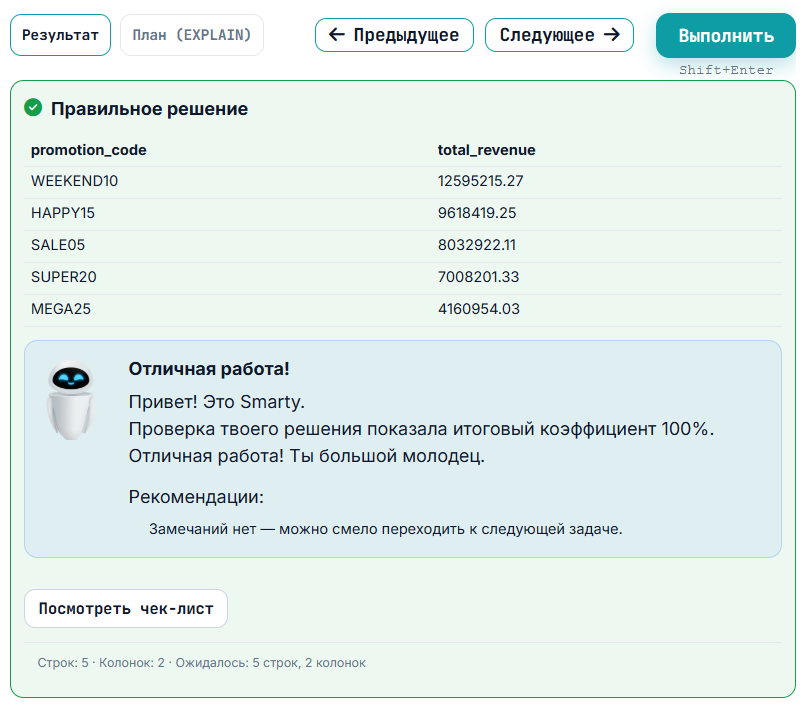The width and height of the screenshot is (808, 708).
Task: Go to the previous task via Предыдущее
Action: point(394,35)
